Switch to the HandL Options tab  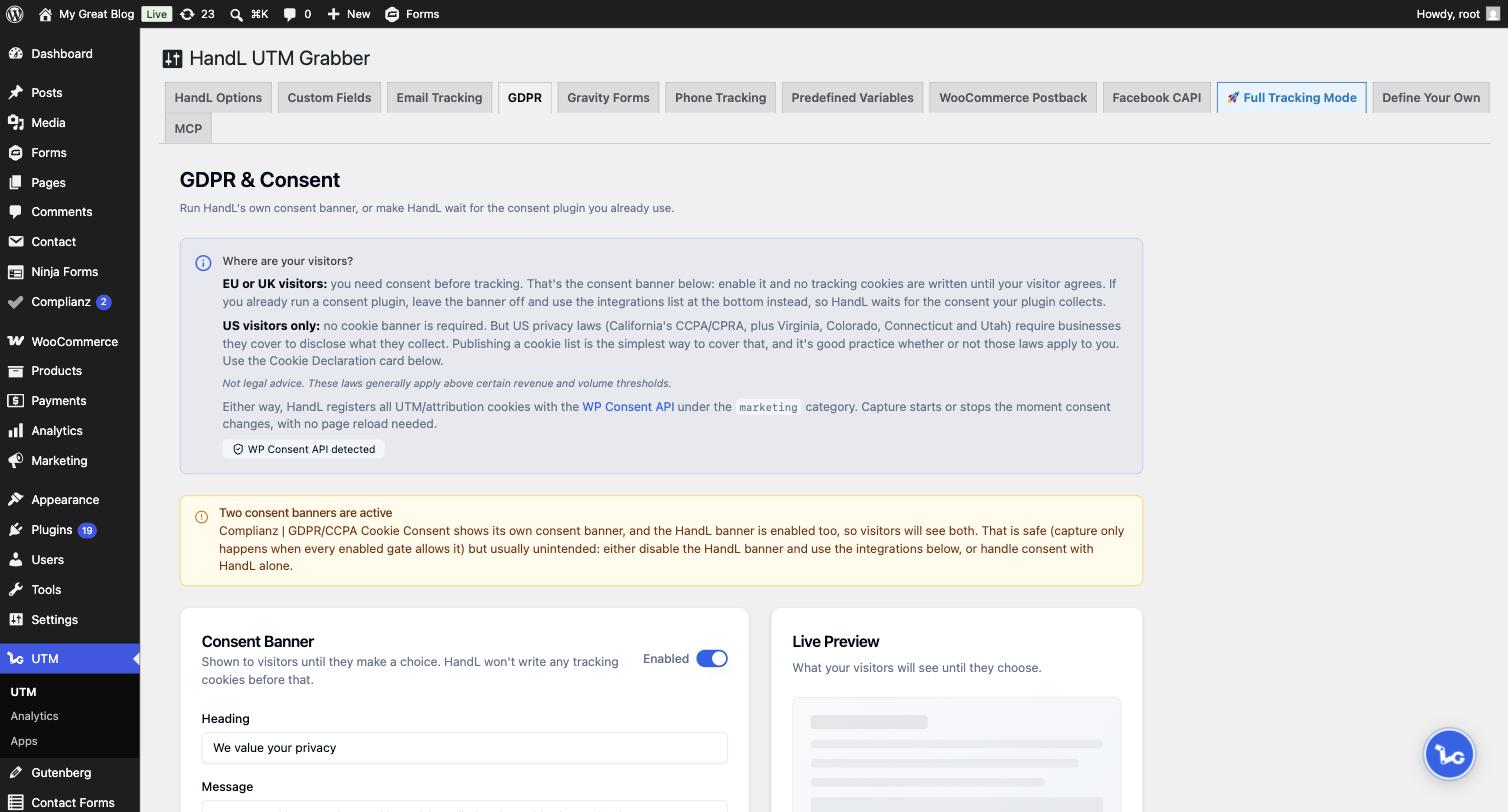tap(218, 98)
